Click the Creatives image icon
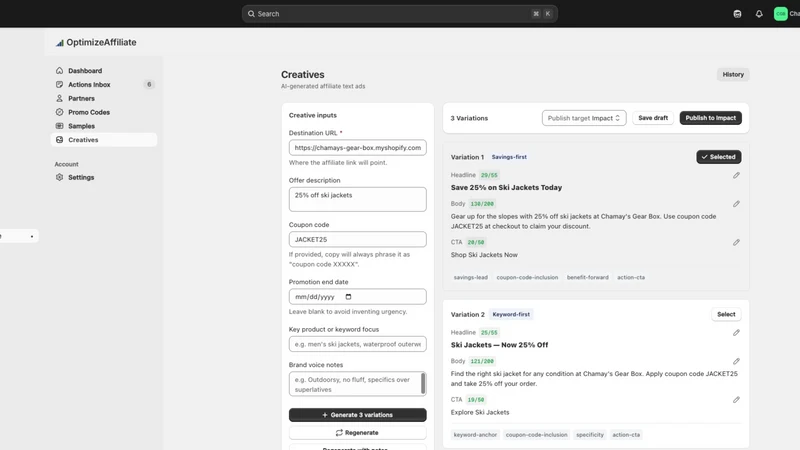Screen dimensions: 800x450 click(x=59, y=139)
